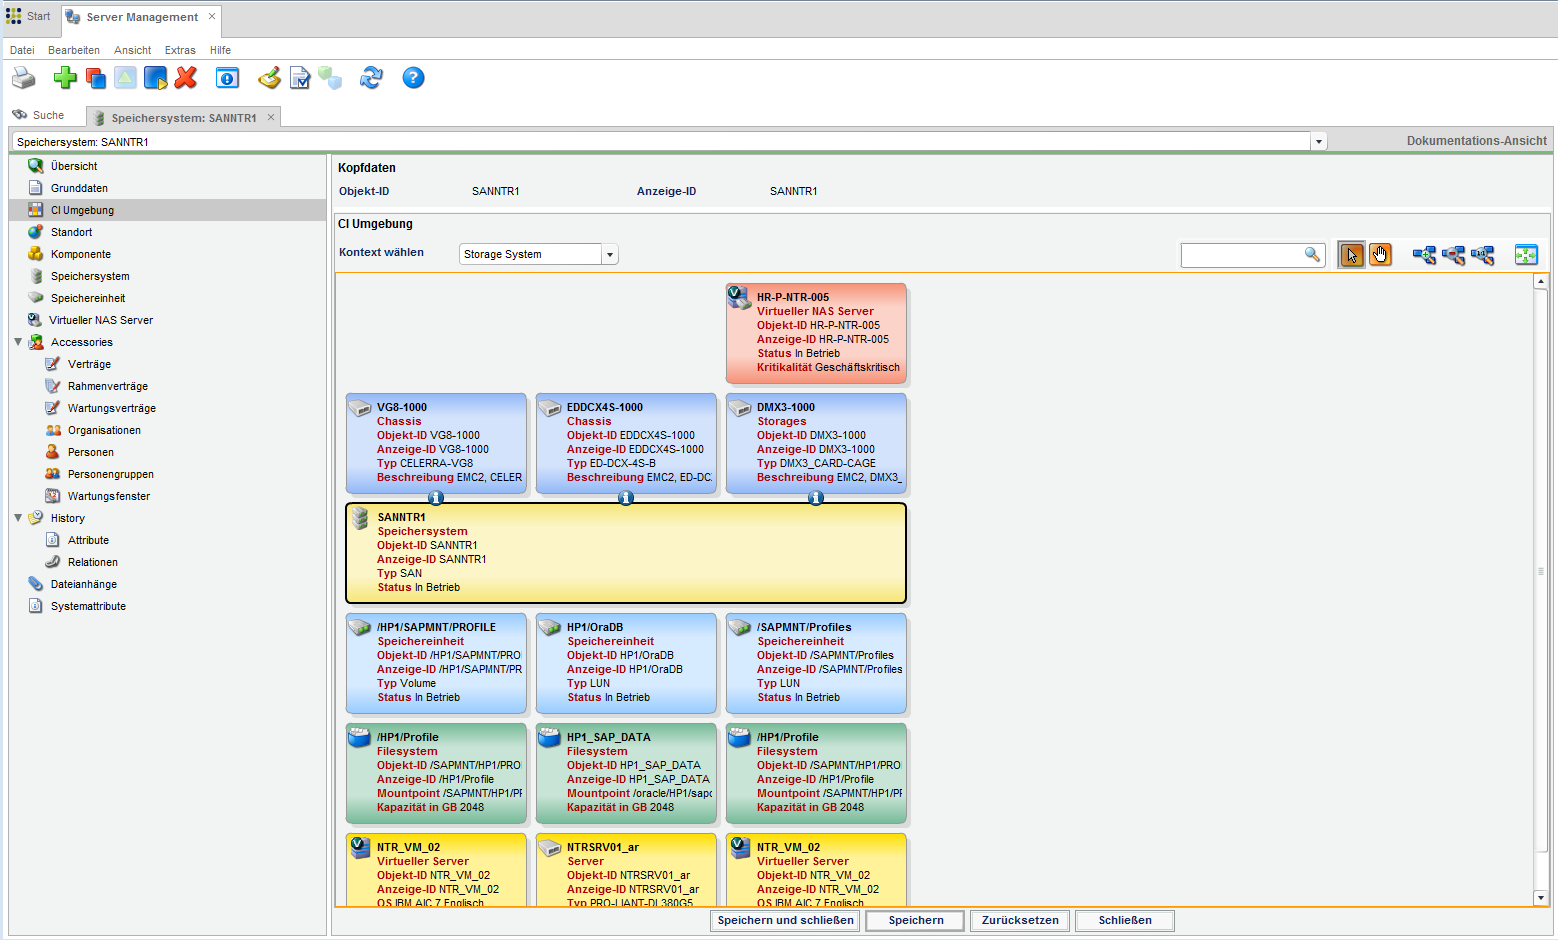Image resolution: width=1558 pixels, height=940 pixels.
Task: Zoom out the graph using zoom-out icon
Action: pos(1454,255)
